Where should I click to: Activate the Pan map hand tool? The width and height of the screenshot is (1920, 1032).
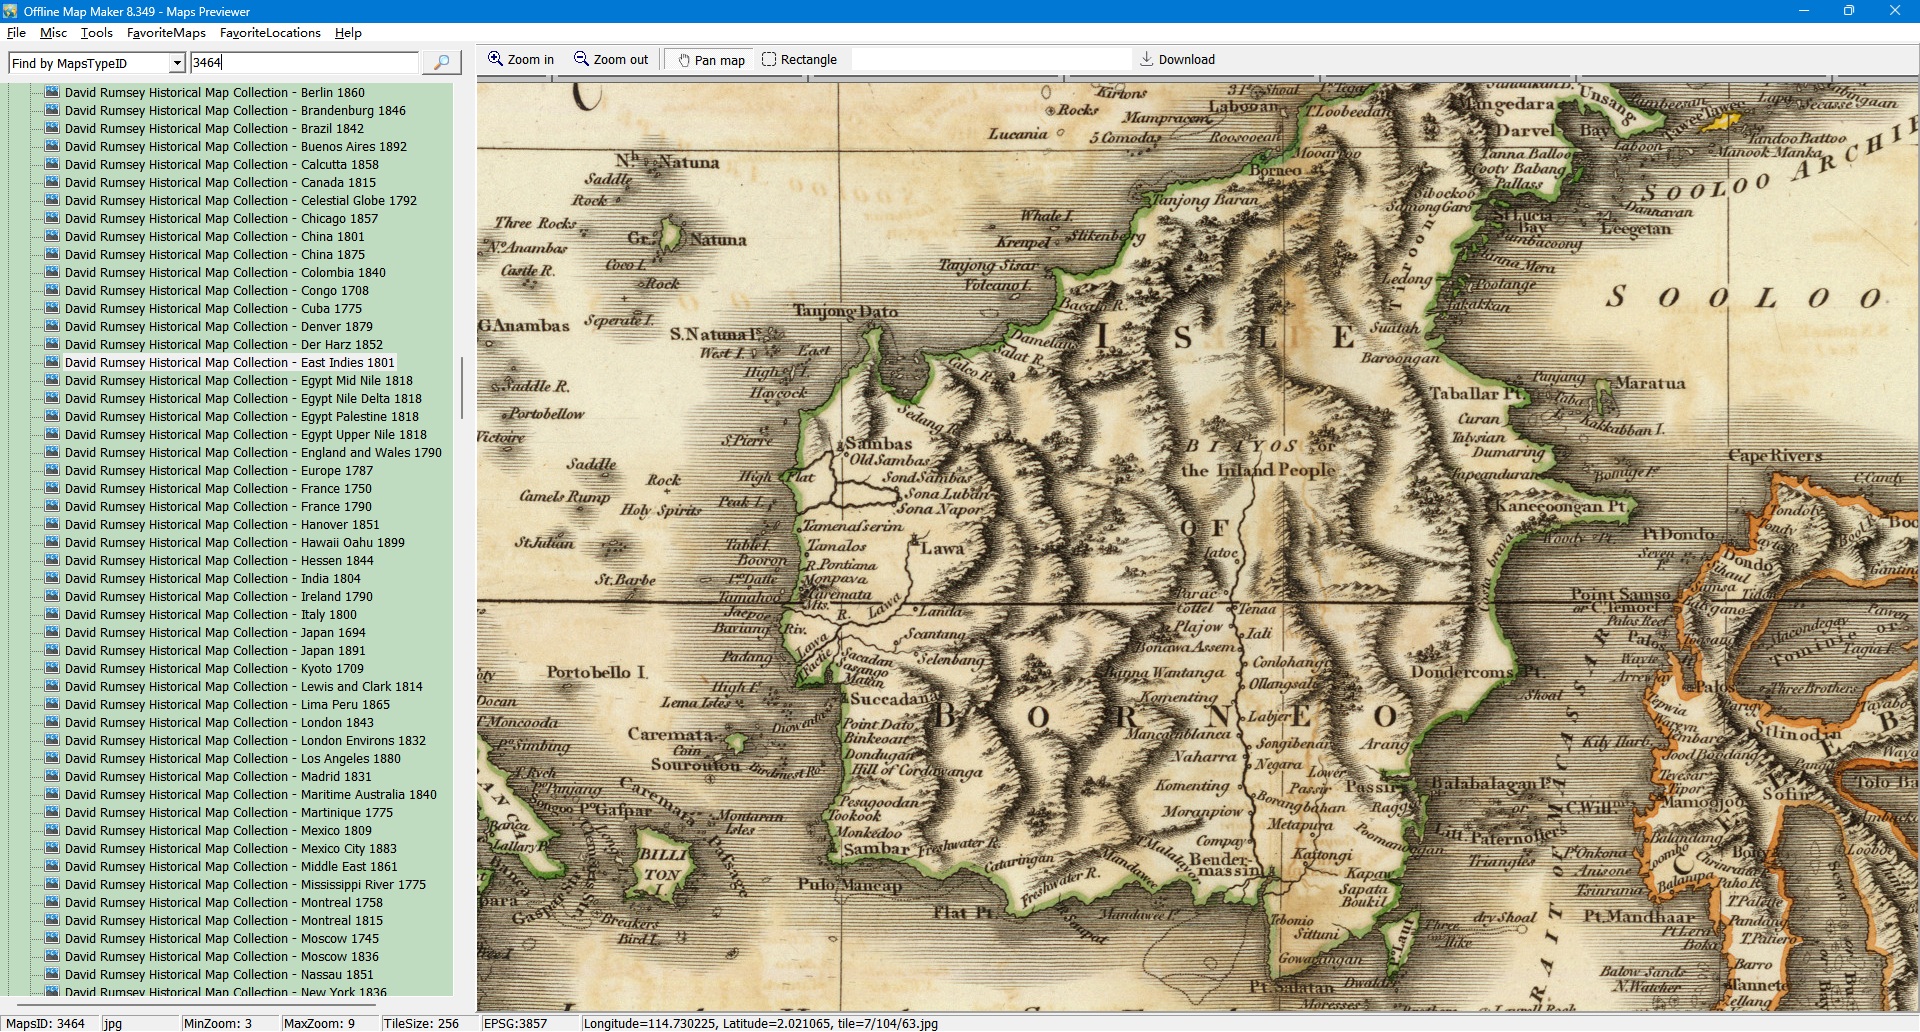pos(711,60)
